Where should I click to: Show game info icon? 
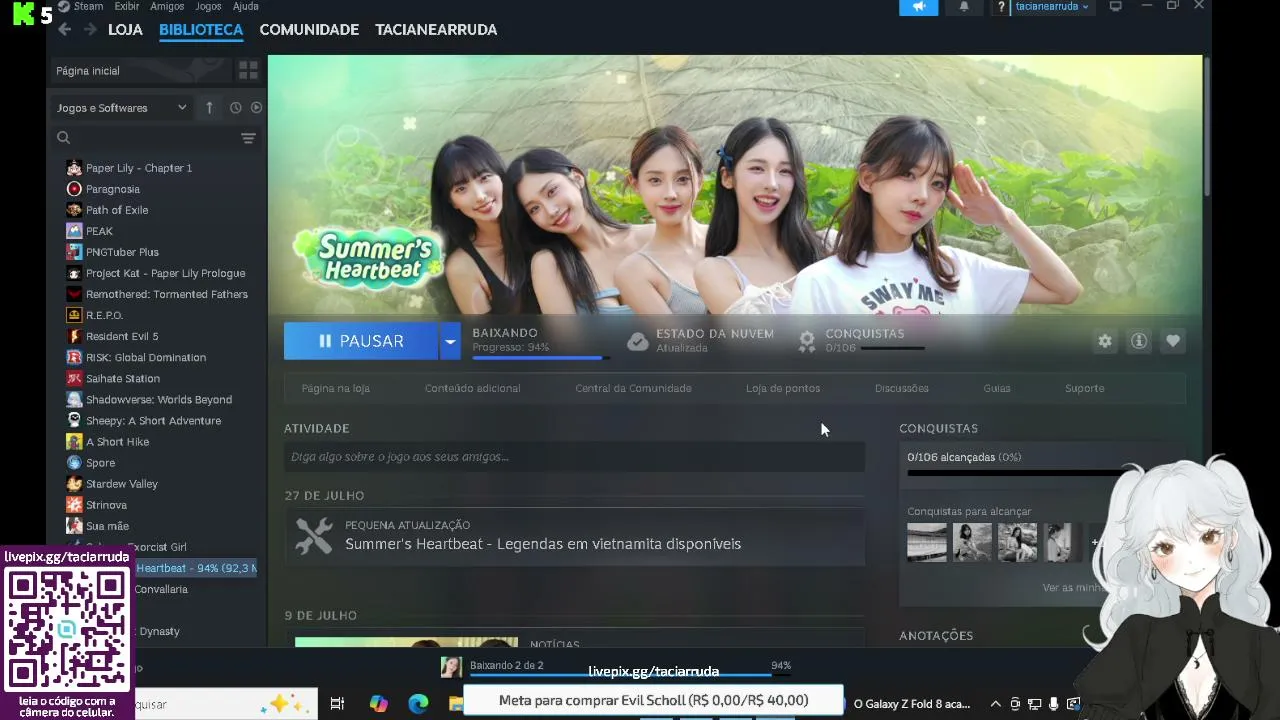(x=1139, y=341)
